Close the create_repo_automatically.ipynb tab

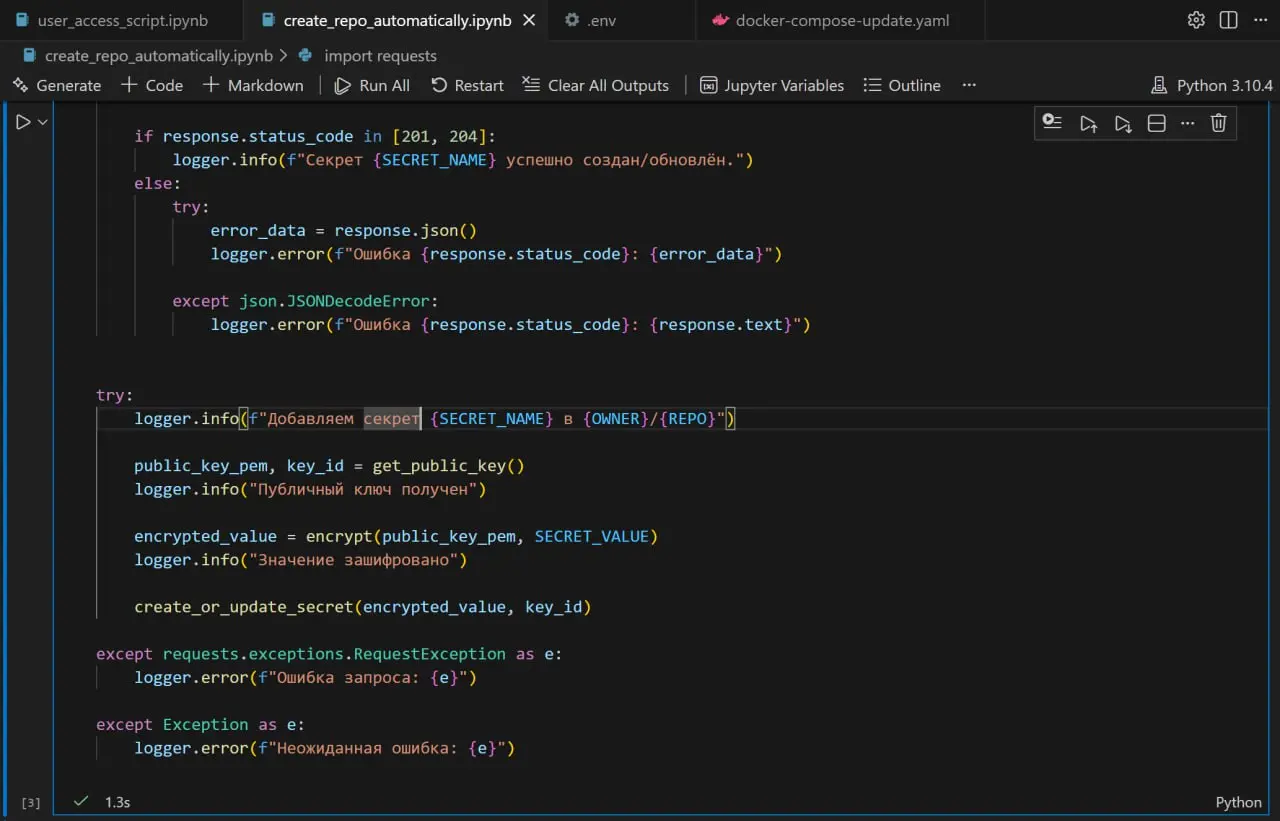click(529, 20)
